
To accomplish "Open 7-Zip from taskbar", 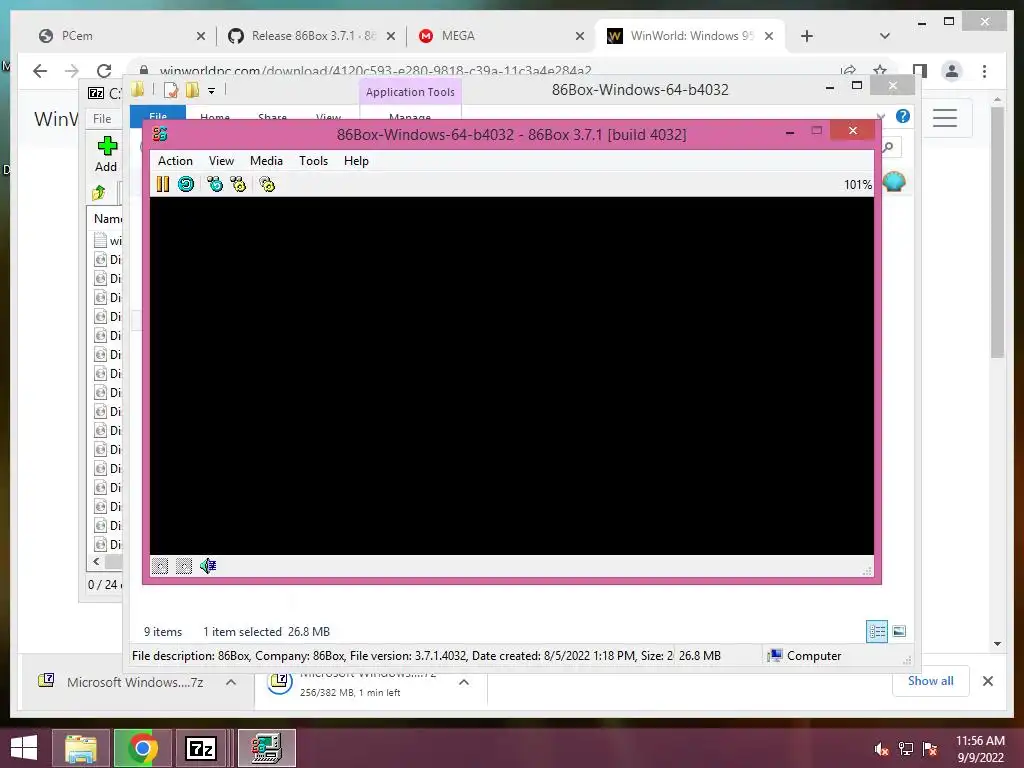I will (201, 748).
